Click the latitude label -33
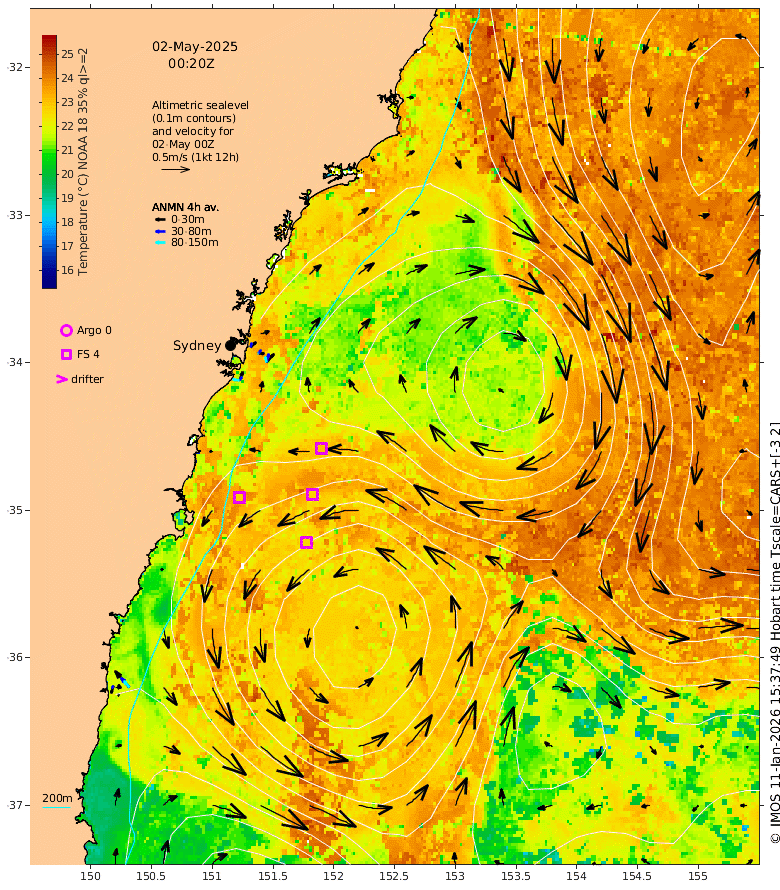The image size is (780, 890). (x=15, y=215)
